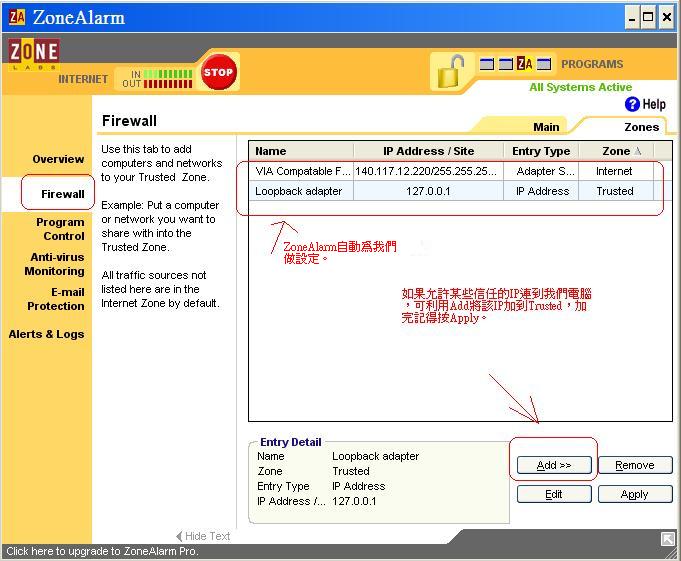The image size is (681, 561).
Task: Click the IP Address entry type cell
Action: (541, 191)
